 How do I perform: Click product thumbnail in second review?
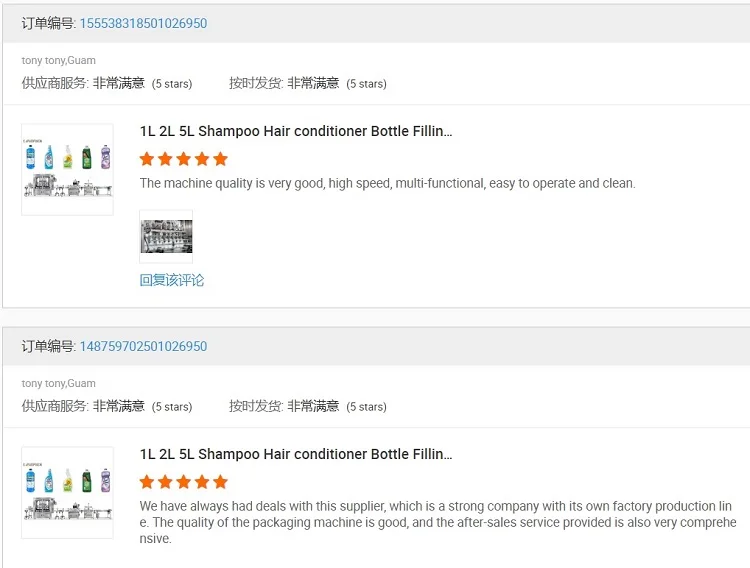pyautogui.click(x=67, y=492)
